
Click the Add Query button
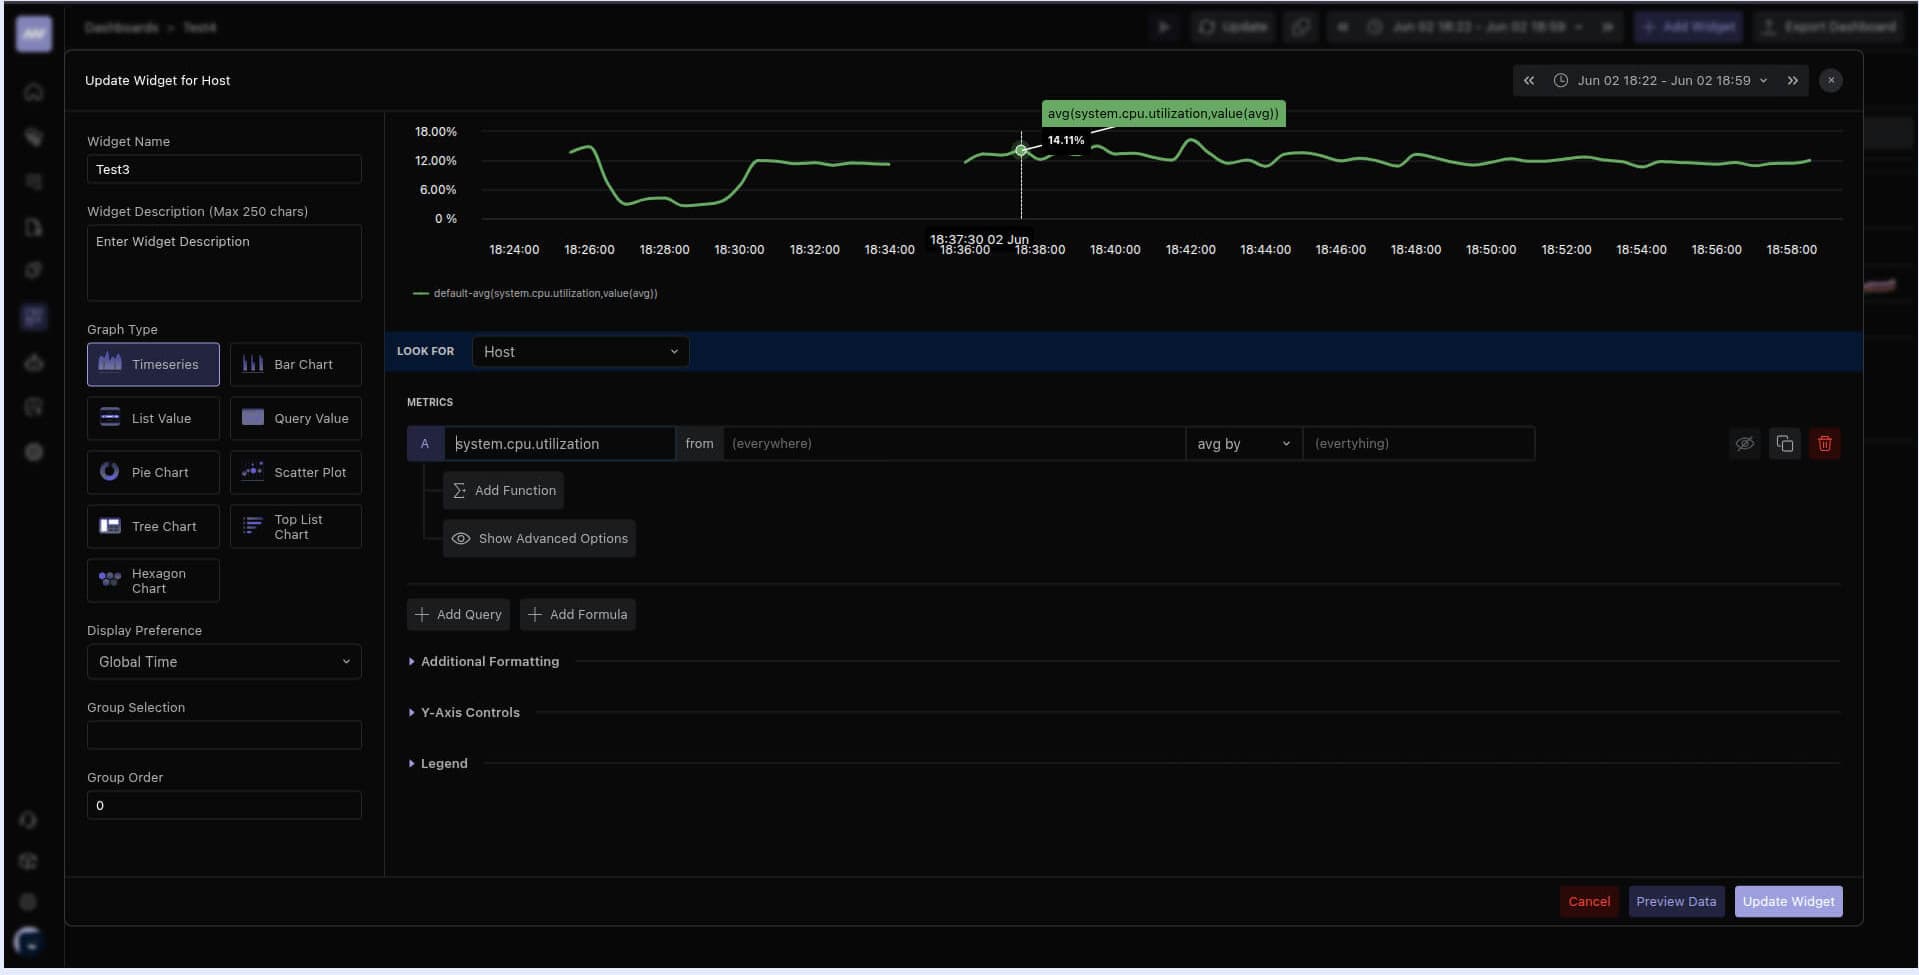pyautogui.click(x=458, y=614)
